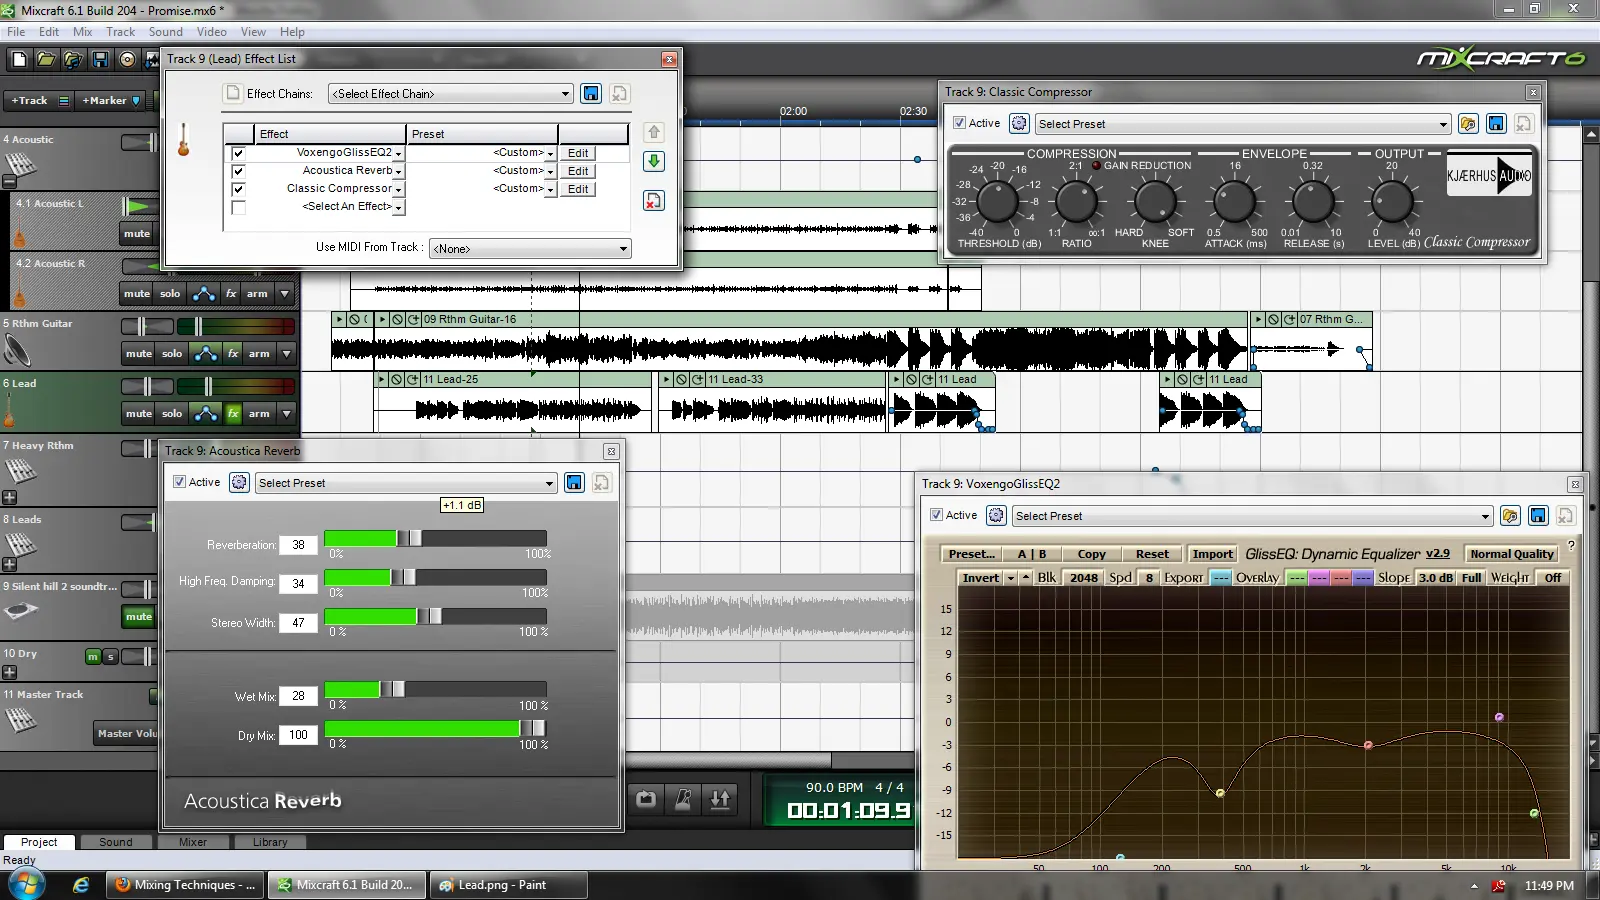Click Classic Compressor save preset disk icon
Image resolution: width=1600 pixels, height=900 pixels.
[1496, 123]
